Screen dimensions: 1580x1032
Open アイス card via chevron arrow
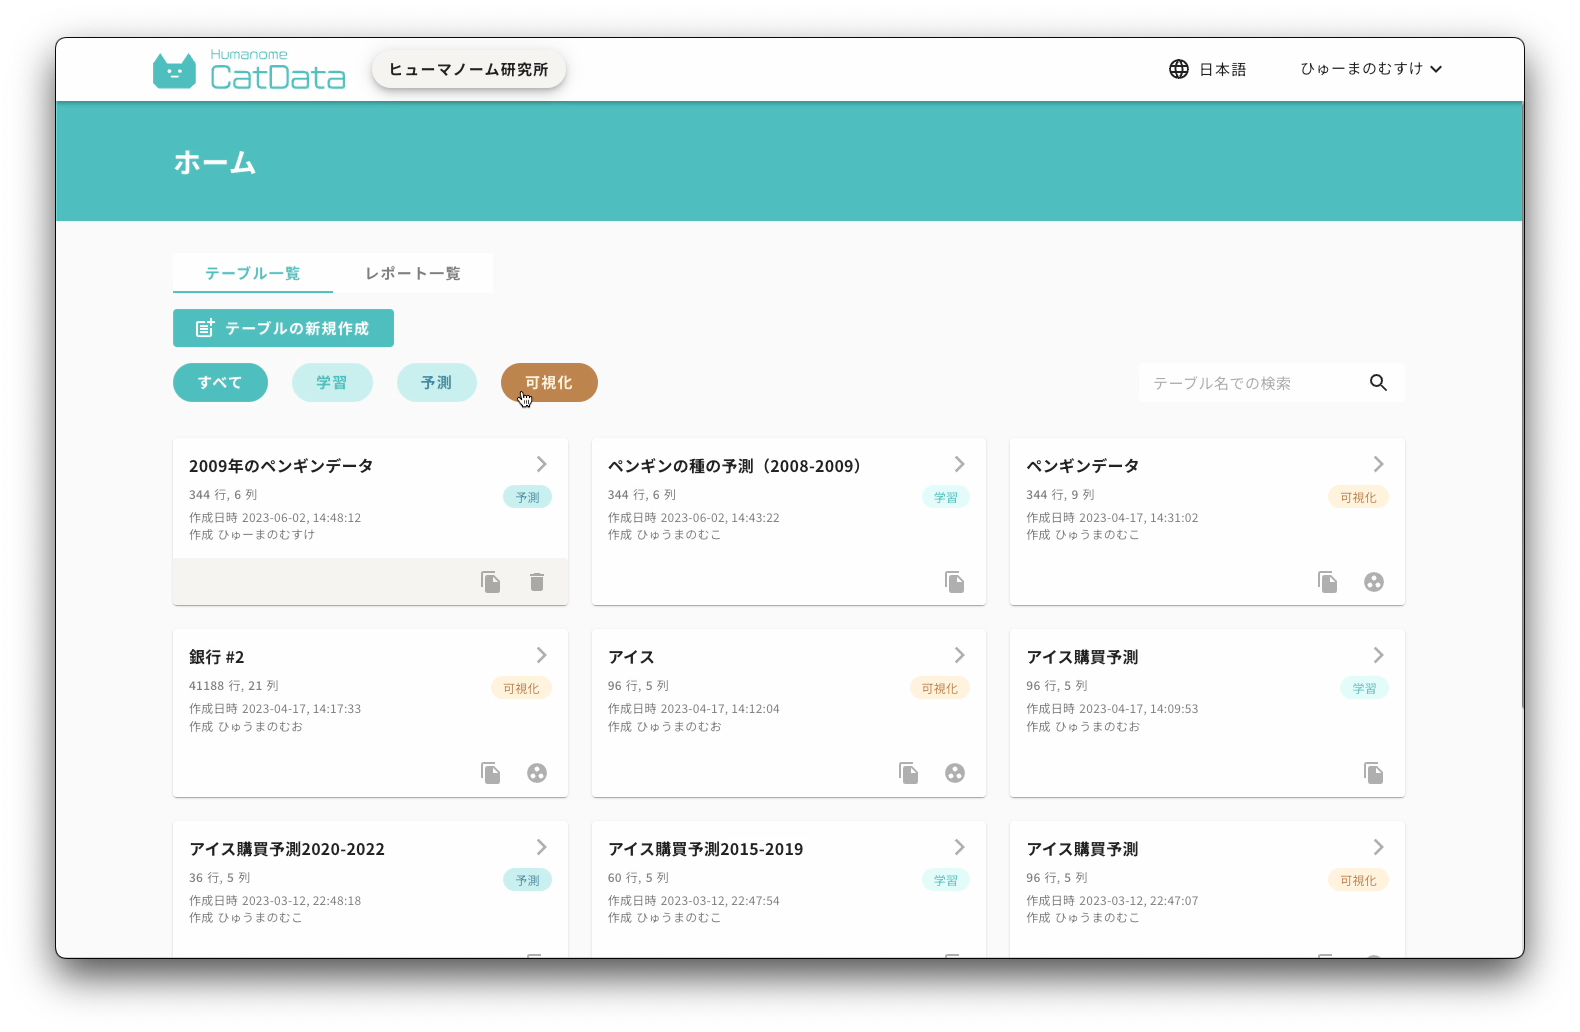pyautogui.click(x=959, y=655)
